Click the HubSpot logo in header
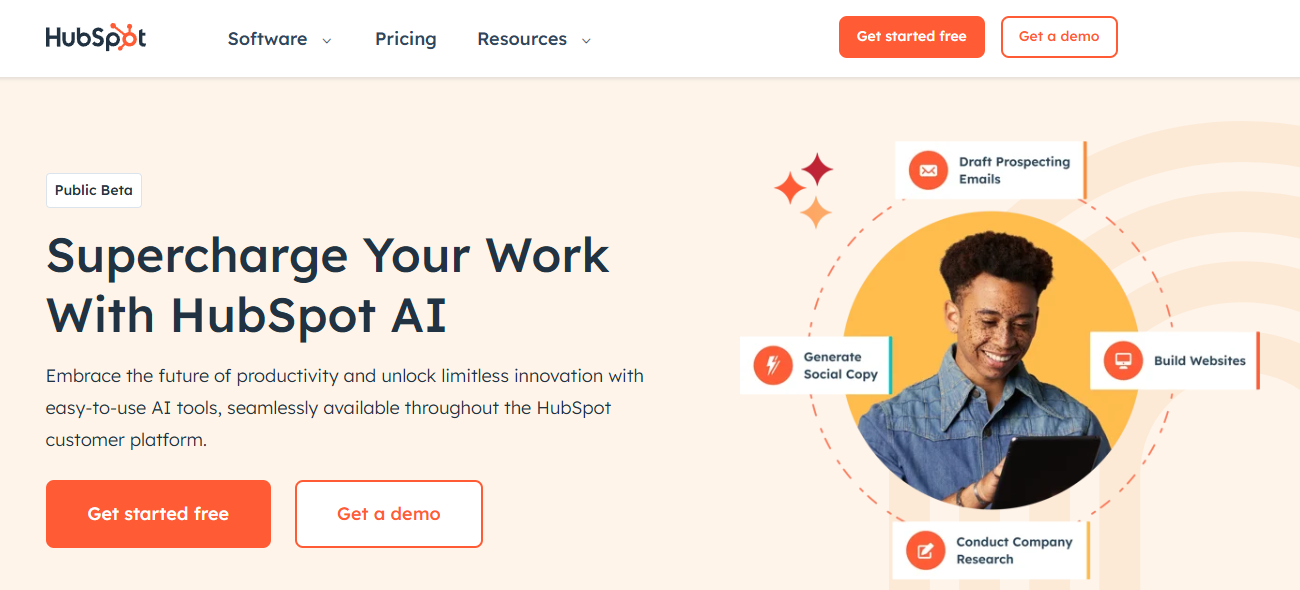The width and height of the screenshot is (1300, 590). coord(96,38)
